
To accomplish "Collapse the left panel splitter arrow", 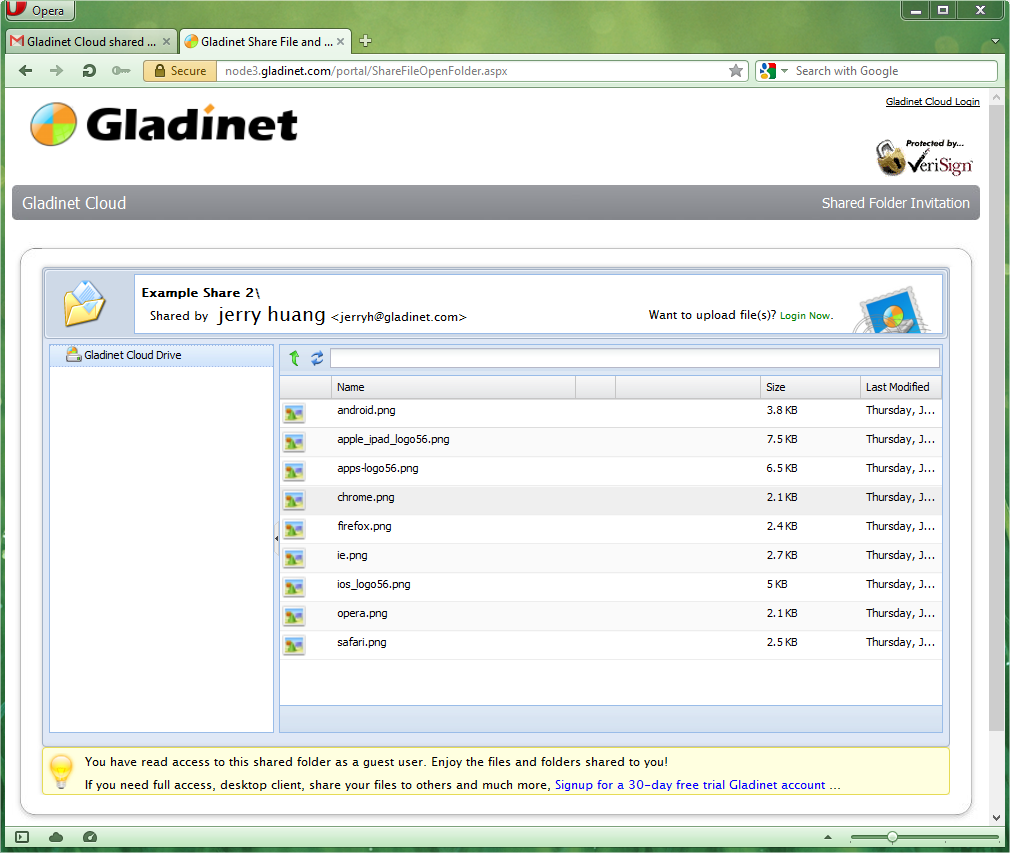I will pyautogui.click(x=276, y=538).
